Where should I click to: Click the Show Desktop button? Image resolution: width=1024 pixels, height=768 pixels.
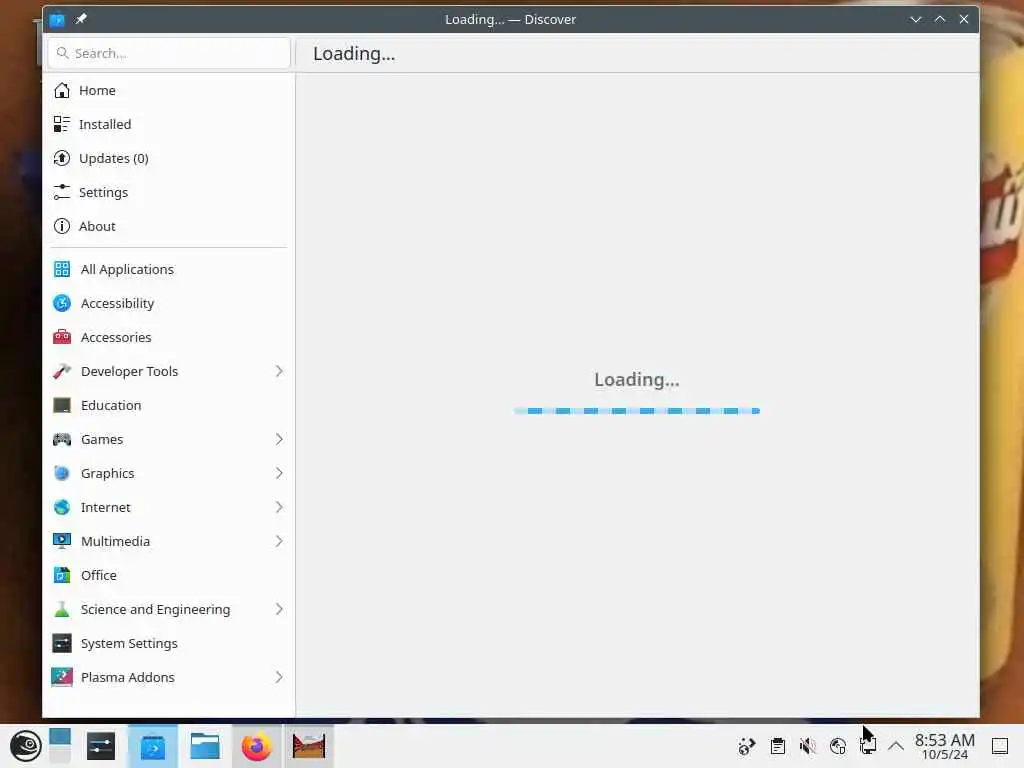(x=1000, y=746)
